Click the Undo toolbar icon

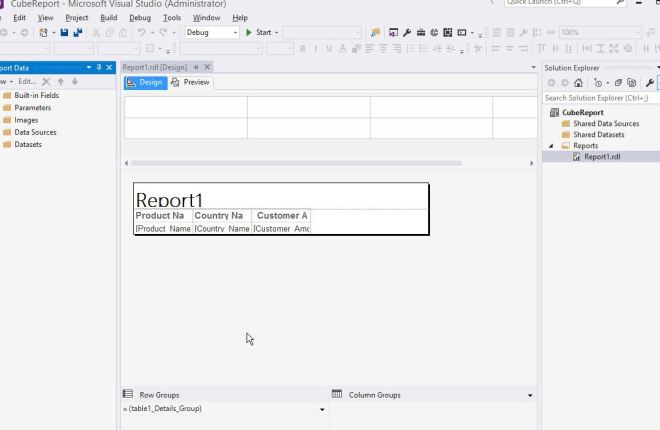(x=142, y=33)
